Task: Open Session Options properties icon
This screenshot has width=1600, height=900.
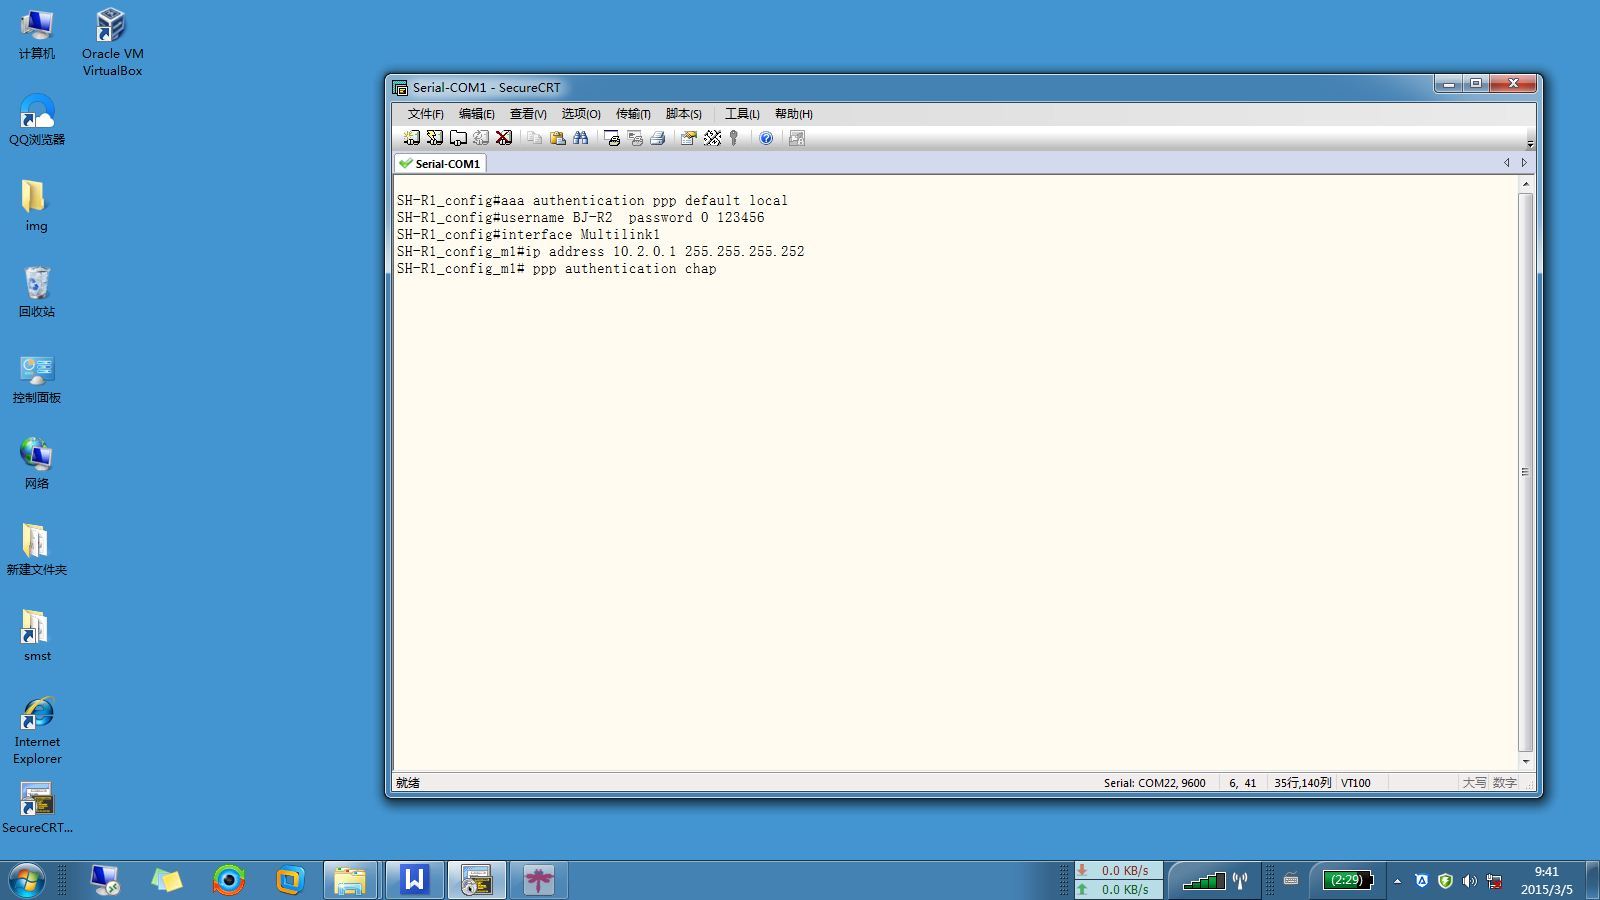Action: point(689,138)
